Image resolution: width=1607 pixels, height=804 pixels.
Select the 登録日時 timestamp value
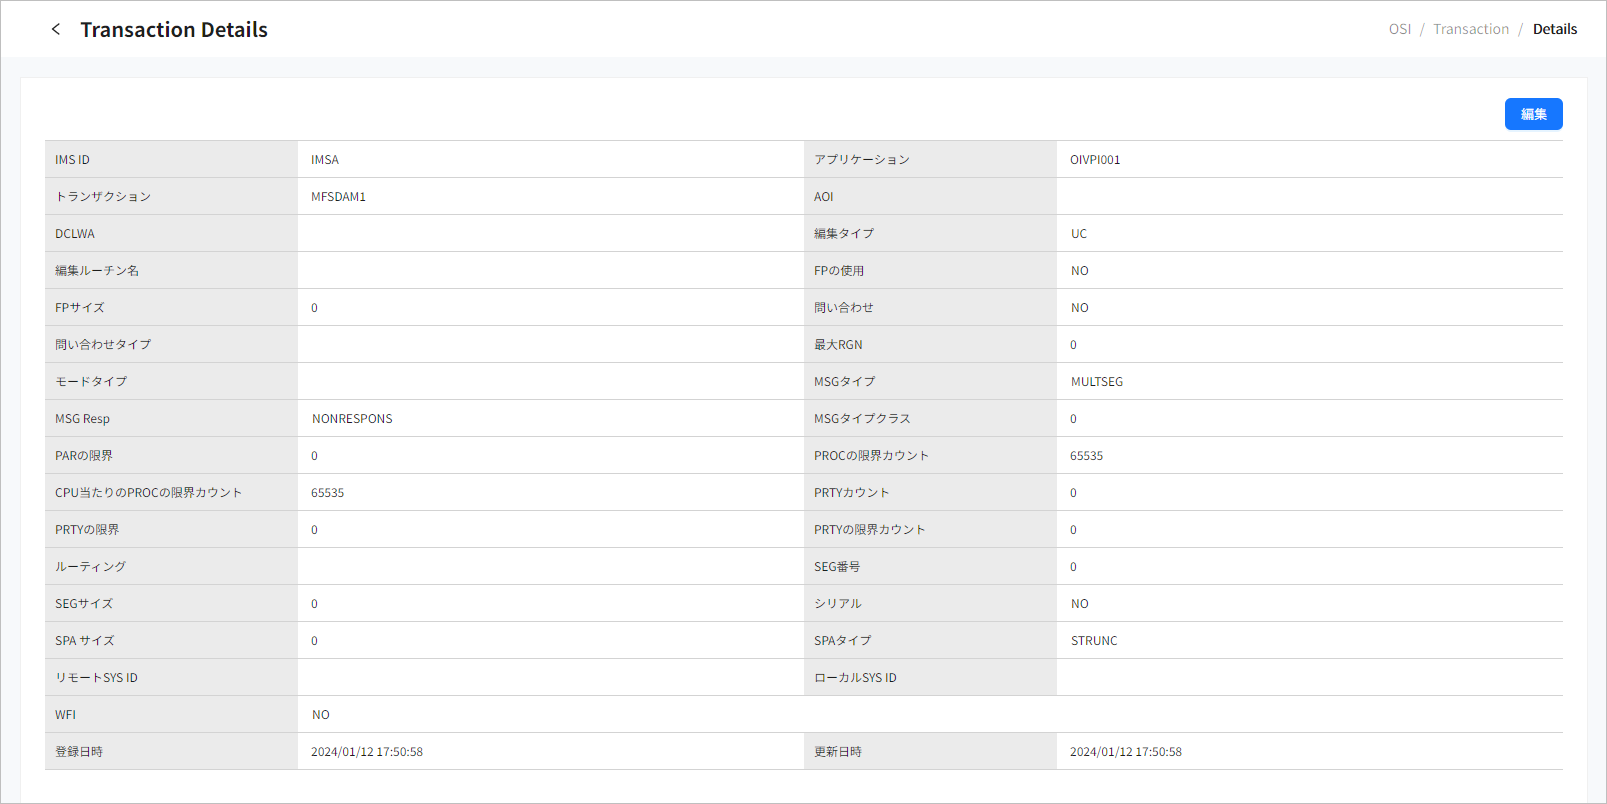point(366,752)
